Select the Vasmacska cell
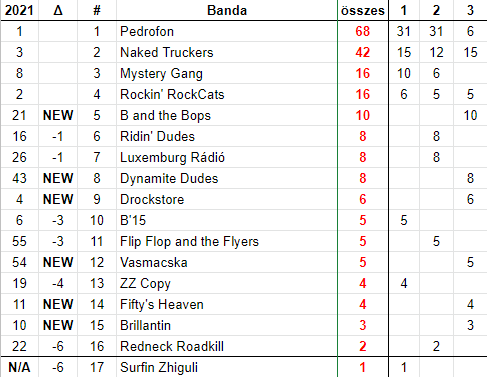487x377 pixels. pos(227,262)
